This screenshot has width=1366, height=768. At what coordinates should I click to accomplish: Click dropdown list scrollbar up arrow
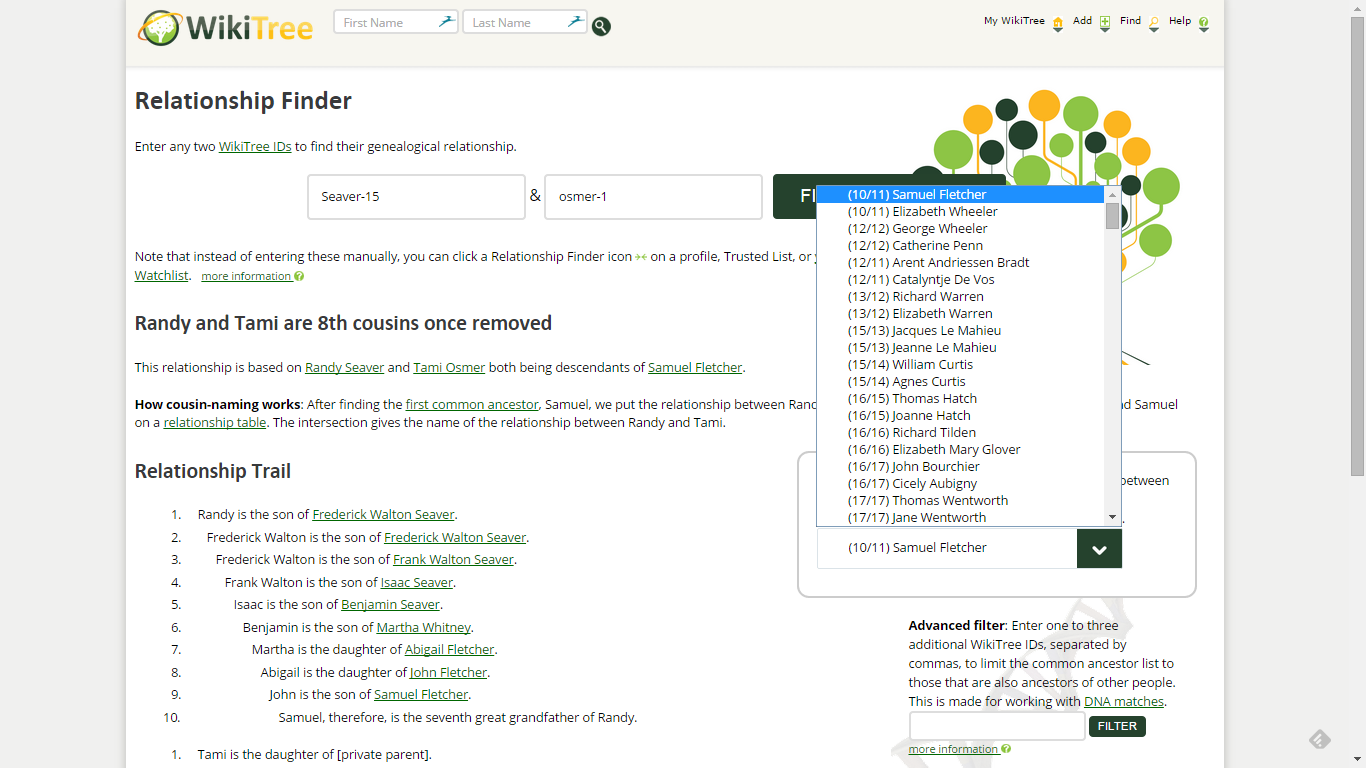click(1112, 194)
